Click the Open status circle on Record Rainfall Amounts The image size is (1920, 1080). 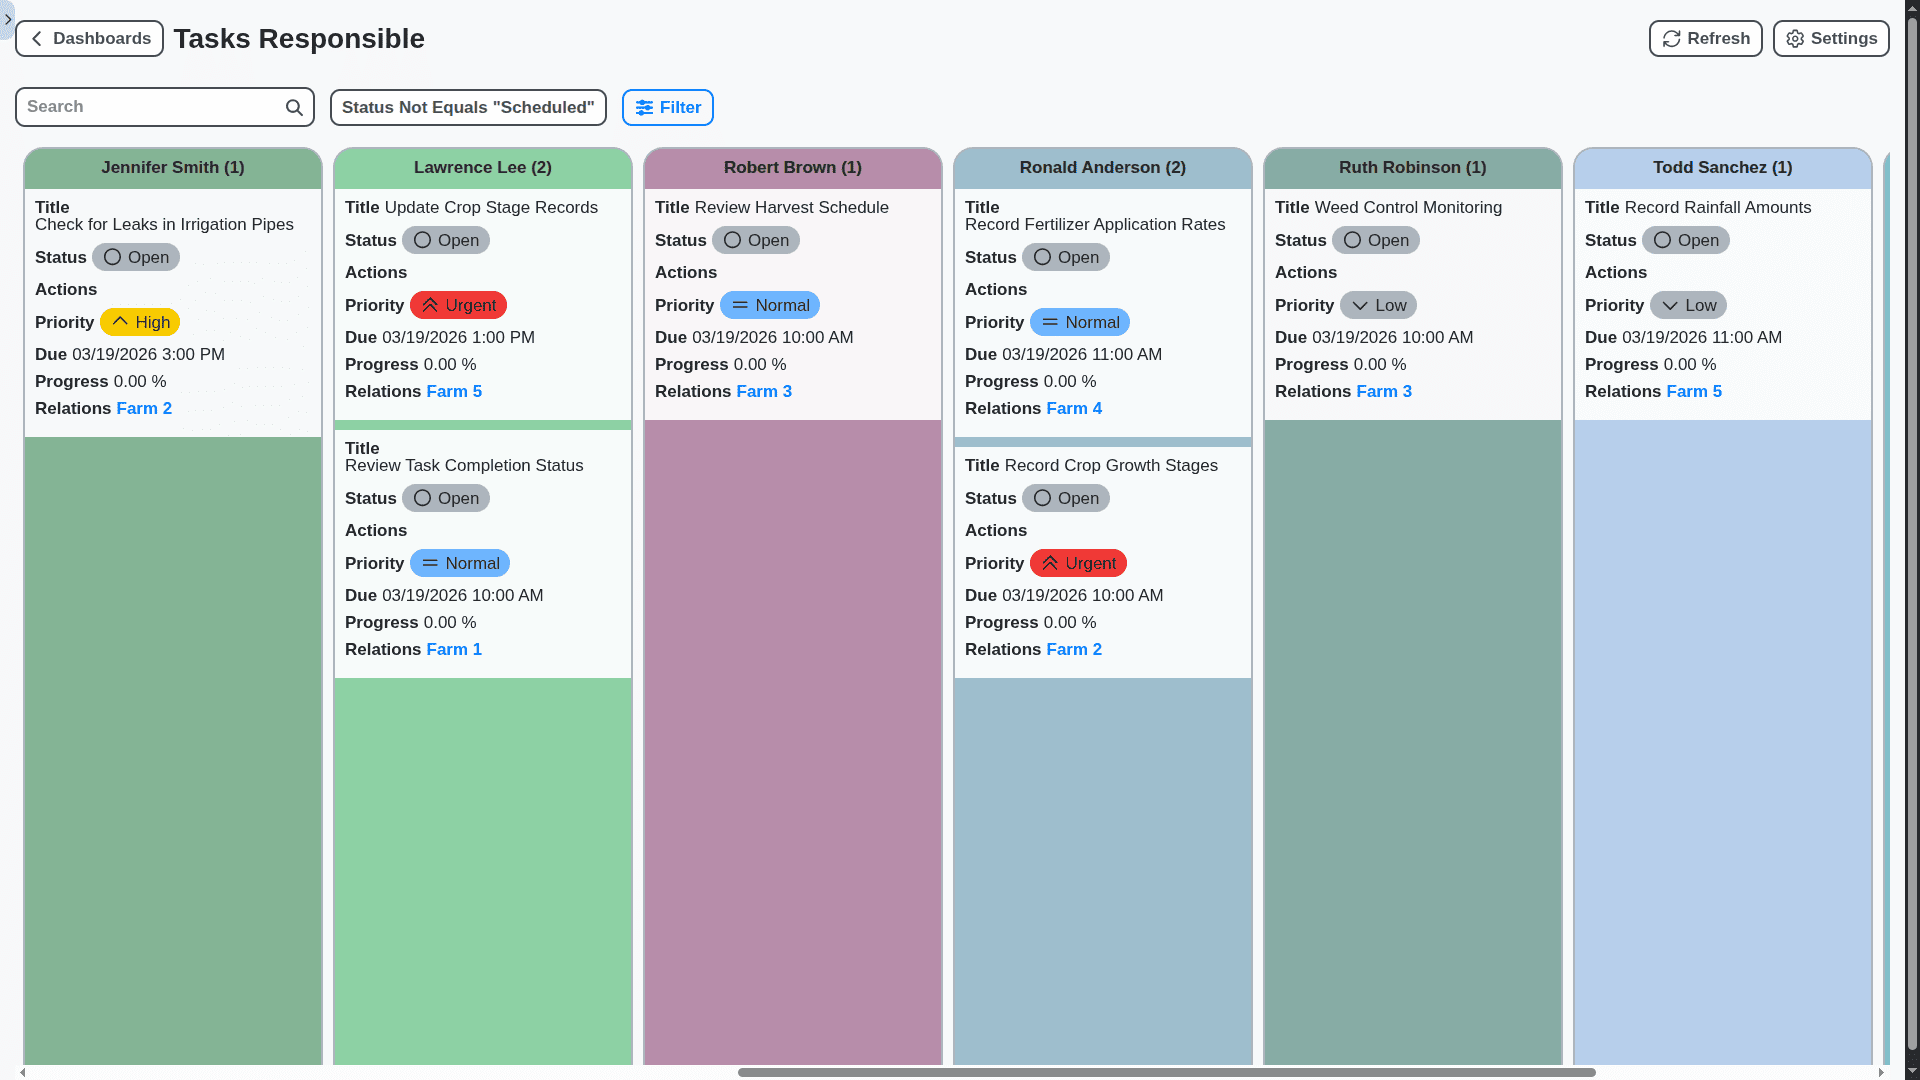coord(1662,240)
